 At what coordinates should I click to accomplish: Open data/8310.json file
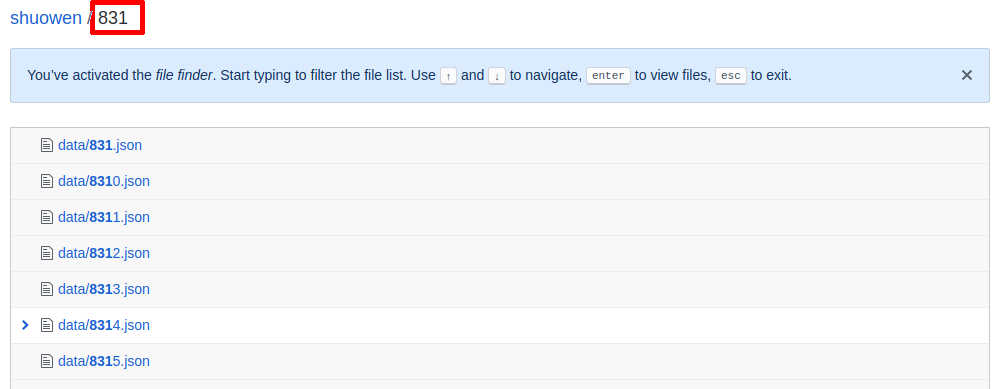pos(104,181)
